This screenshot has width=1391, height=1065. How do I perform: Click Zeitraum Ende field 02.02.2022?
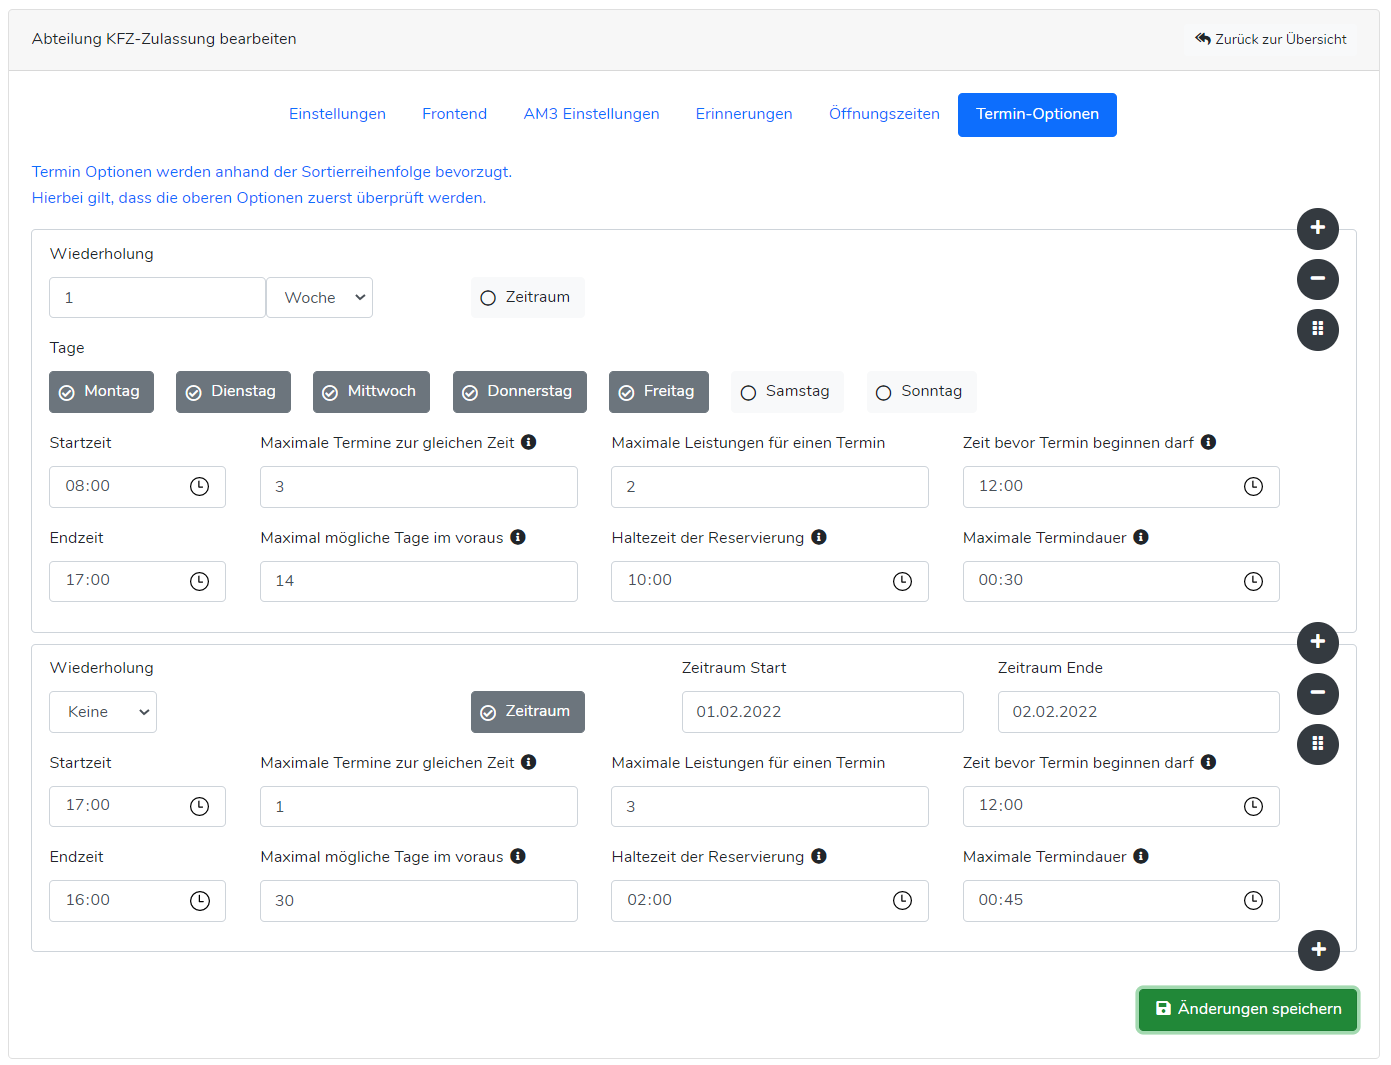[x=1139, y=712]
